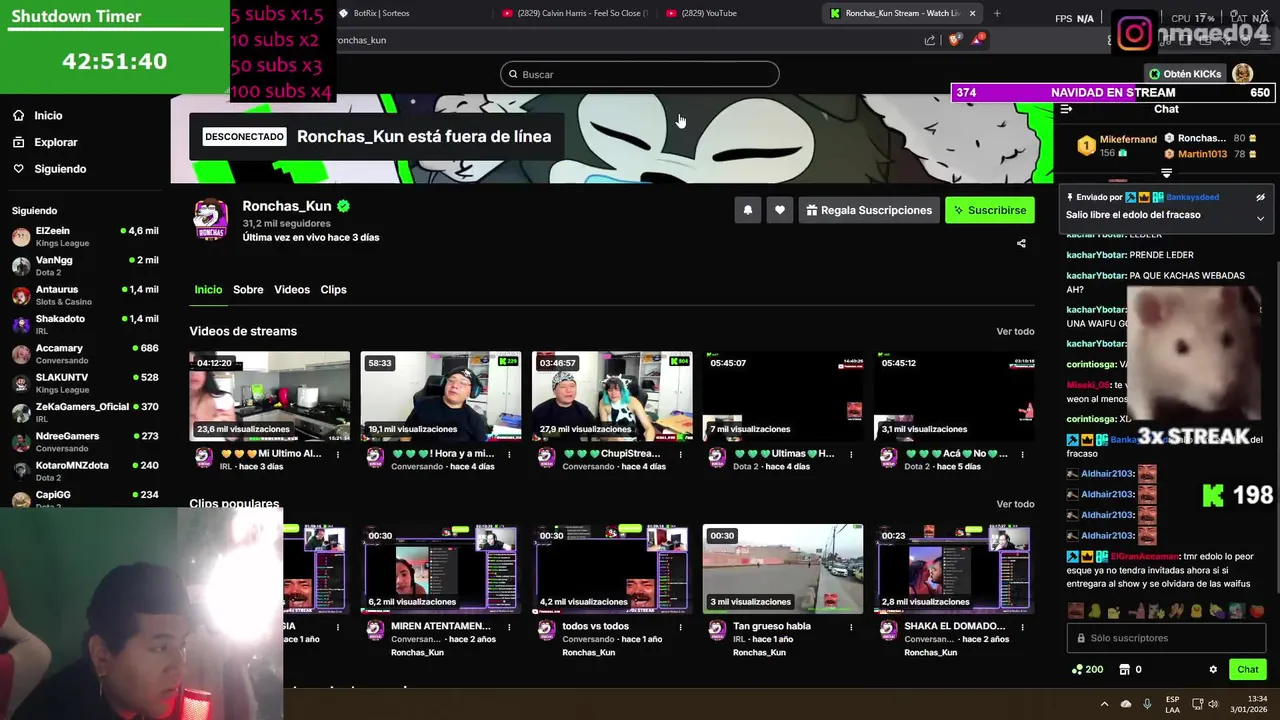This screenshot has height=720, width=1280.
Task: Click the Brave Rewards triangle icon
Action: pyautogui.click(x=978, y=40)
